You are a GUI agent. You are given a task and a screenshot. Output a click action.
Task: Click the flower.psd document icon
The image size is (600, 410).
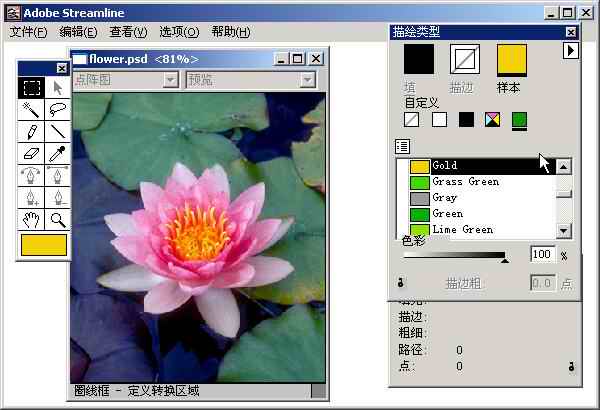[x=80, y=59]
